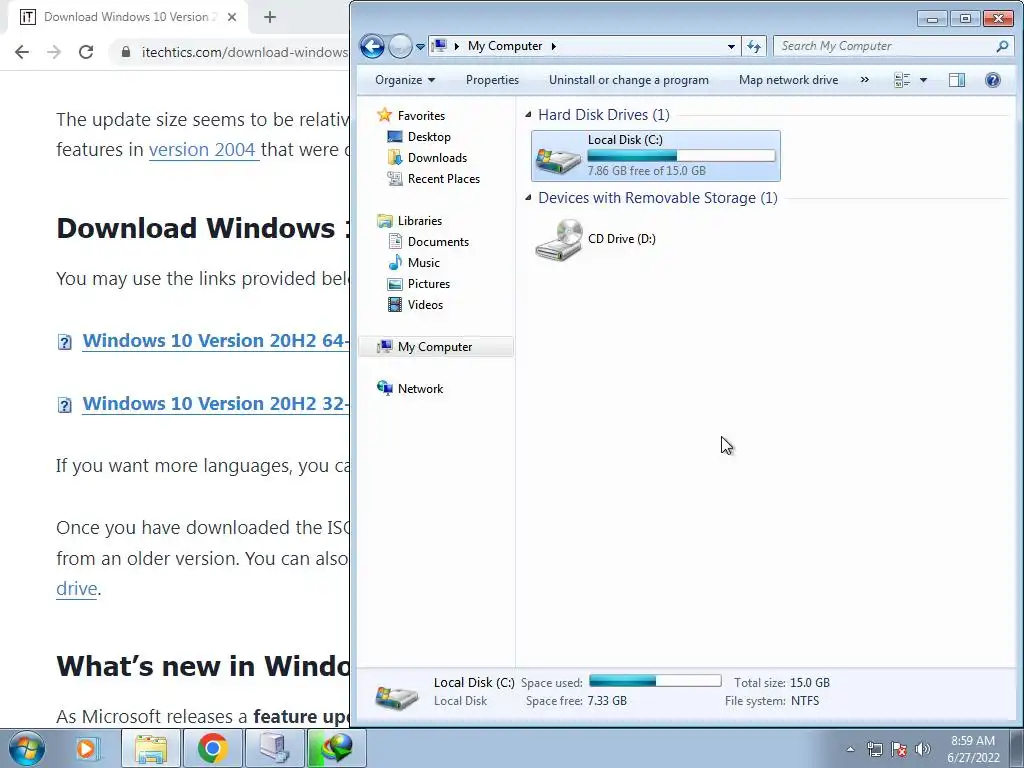Open the Documents library
The image size is (1024, 768).
[438, 242]
